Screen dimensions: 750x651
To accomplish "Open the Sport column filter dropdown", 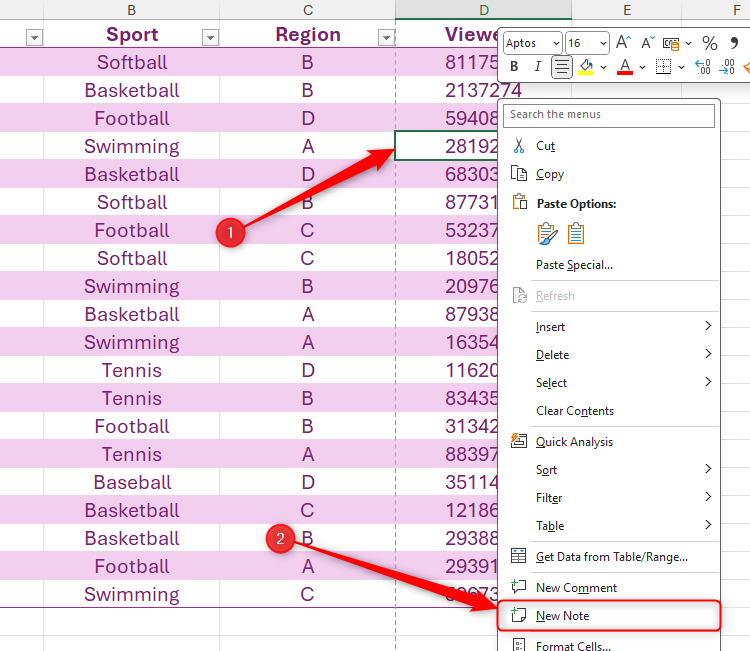I will point(210,37).
